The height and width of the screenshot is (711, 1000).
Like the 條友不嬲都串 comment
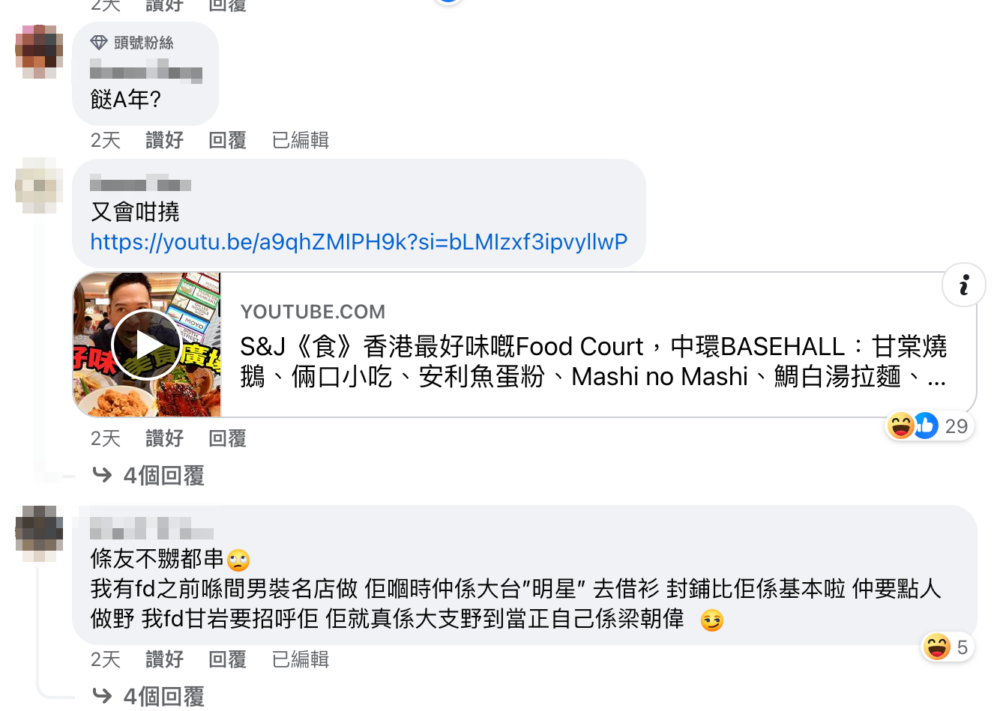pos(165,659)
